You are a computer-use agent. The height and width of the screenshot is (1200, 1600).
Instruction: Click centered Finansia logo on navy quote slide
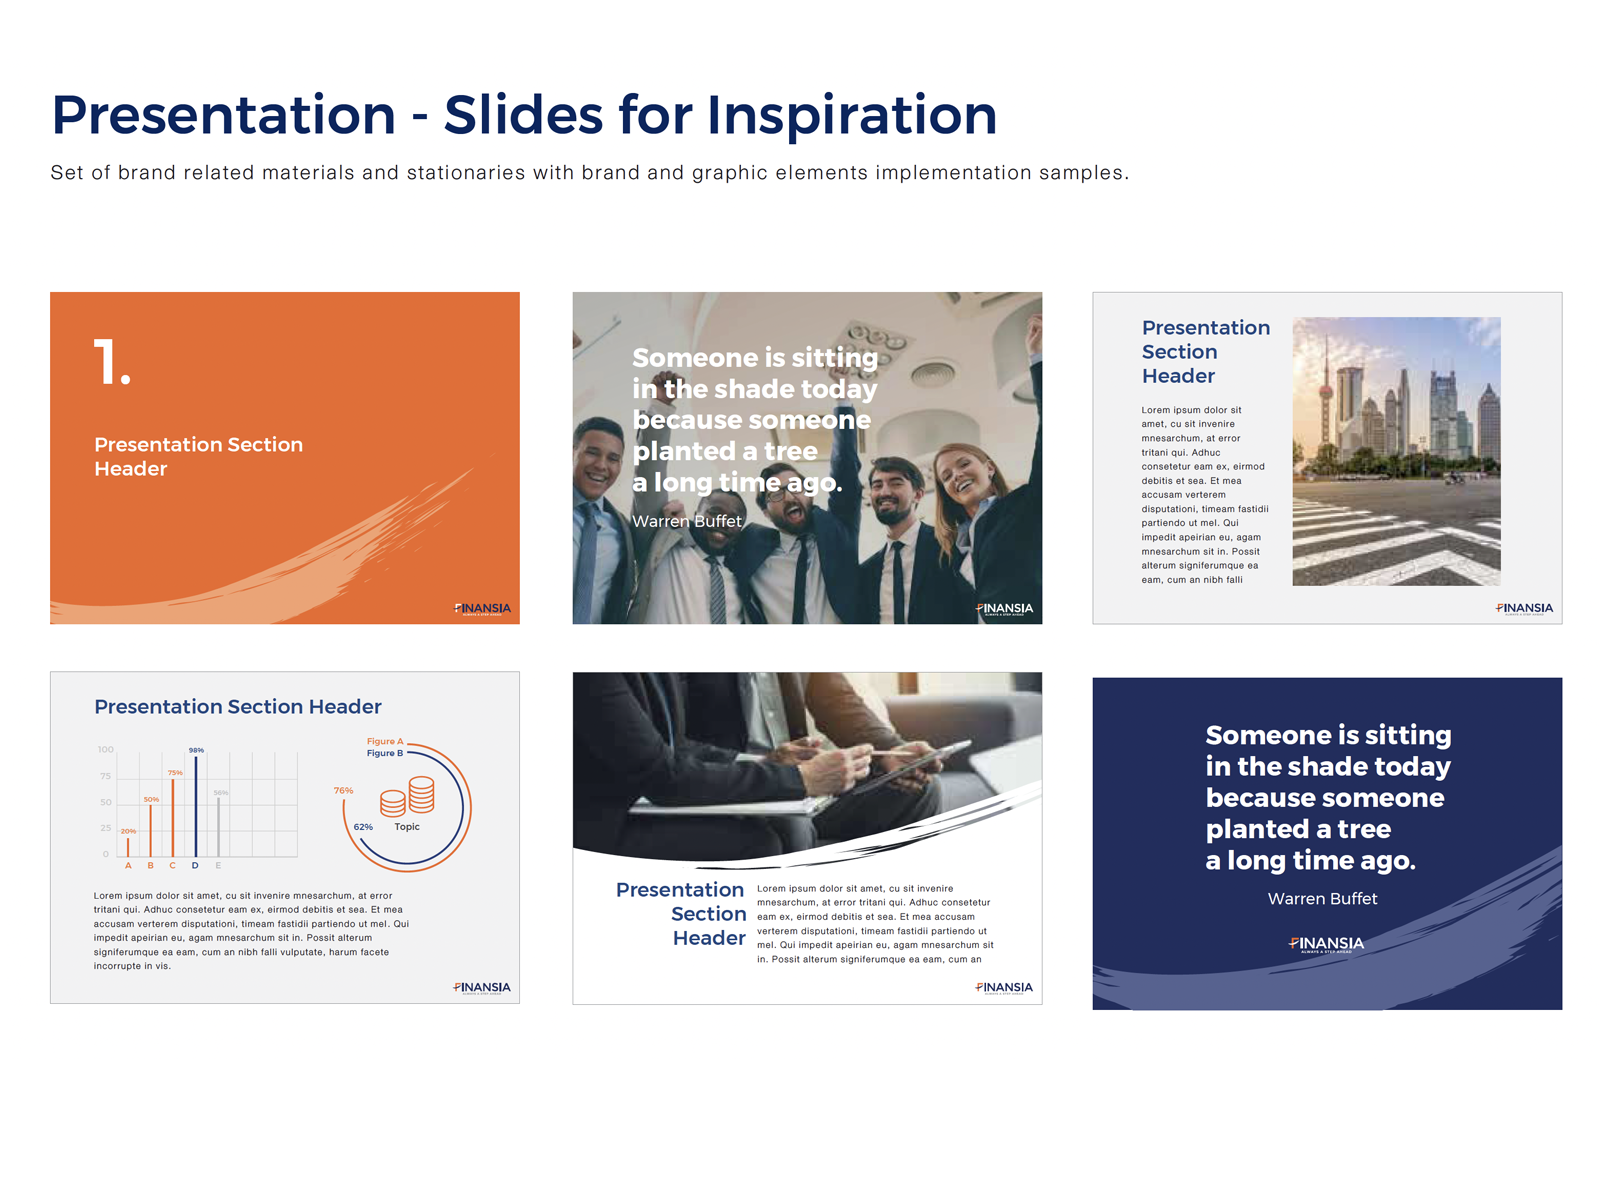click(x=1327, y=943)
